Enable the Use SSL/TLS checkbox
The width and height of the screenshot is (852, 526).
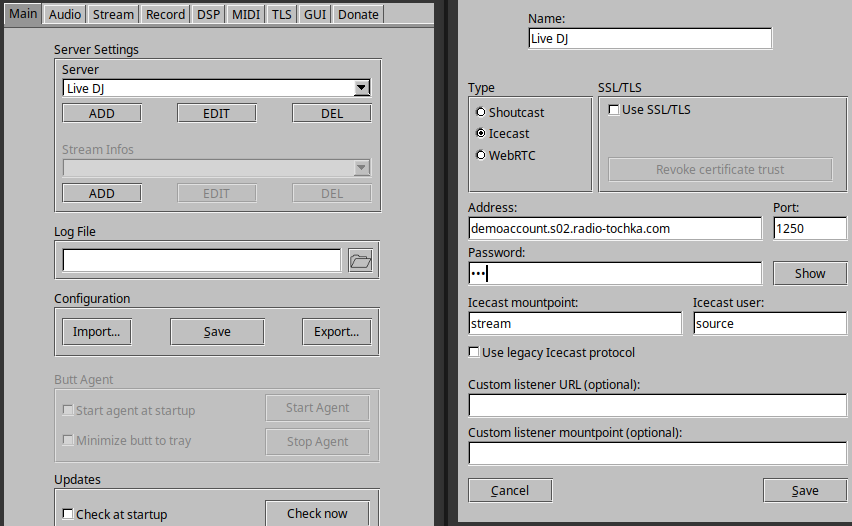pos(613,110)
